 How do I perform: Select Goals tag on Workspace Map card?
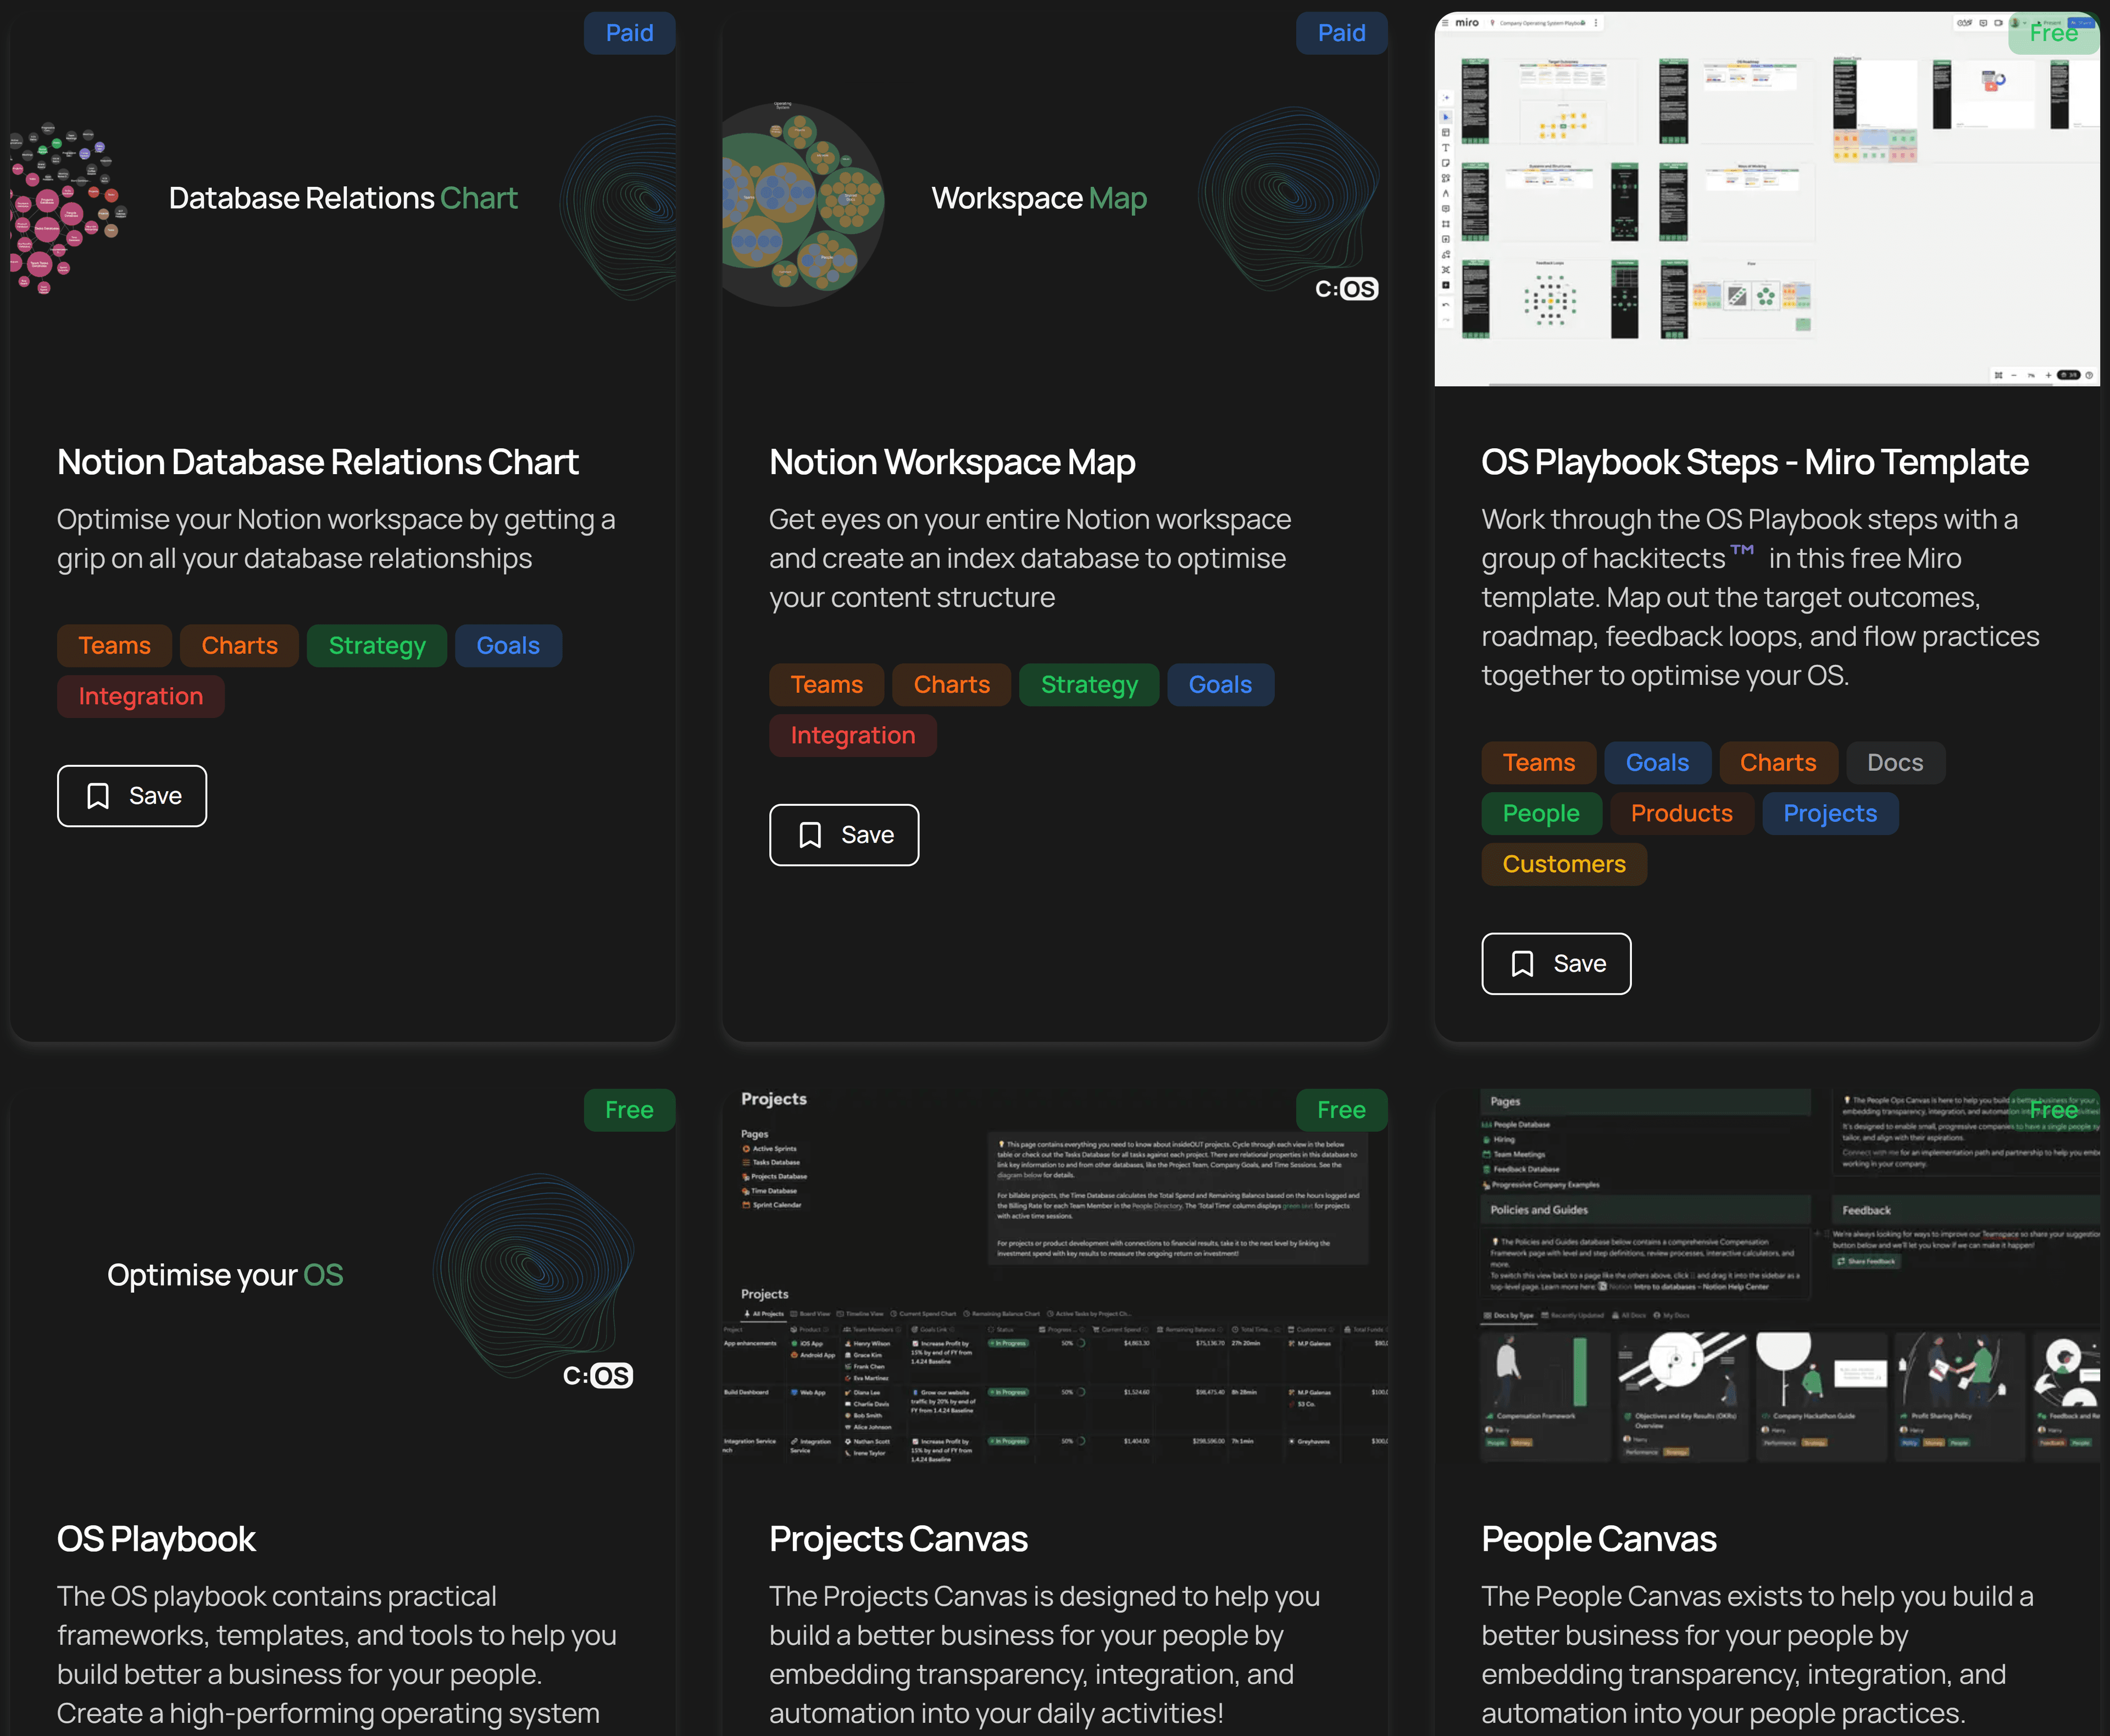click(1220, 685)
